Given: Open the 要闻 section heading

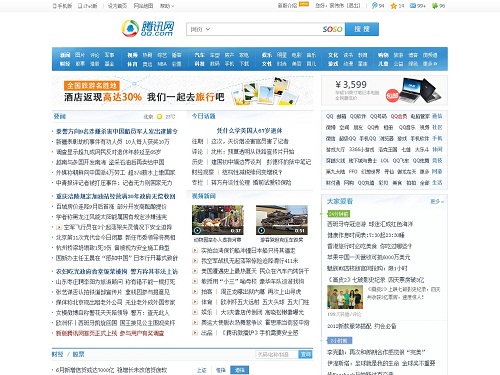Looking at the screenshot, I should pyautogui.click(x=60, y=116).
